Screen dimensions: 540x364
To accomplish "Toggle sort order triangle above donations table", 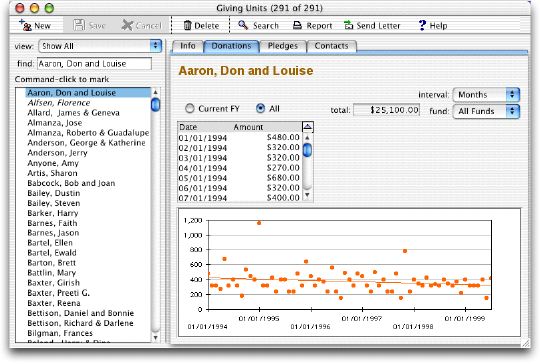I will [308, 127].
